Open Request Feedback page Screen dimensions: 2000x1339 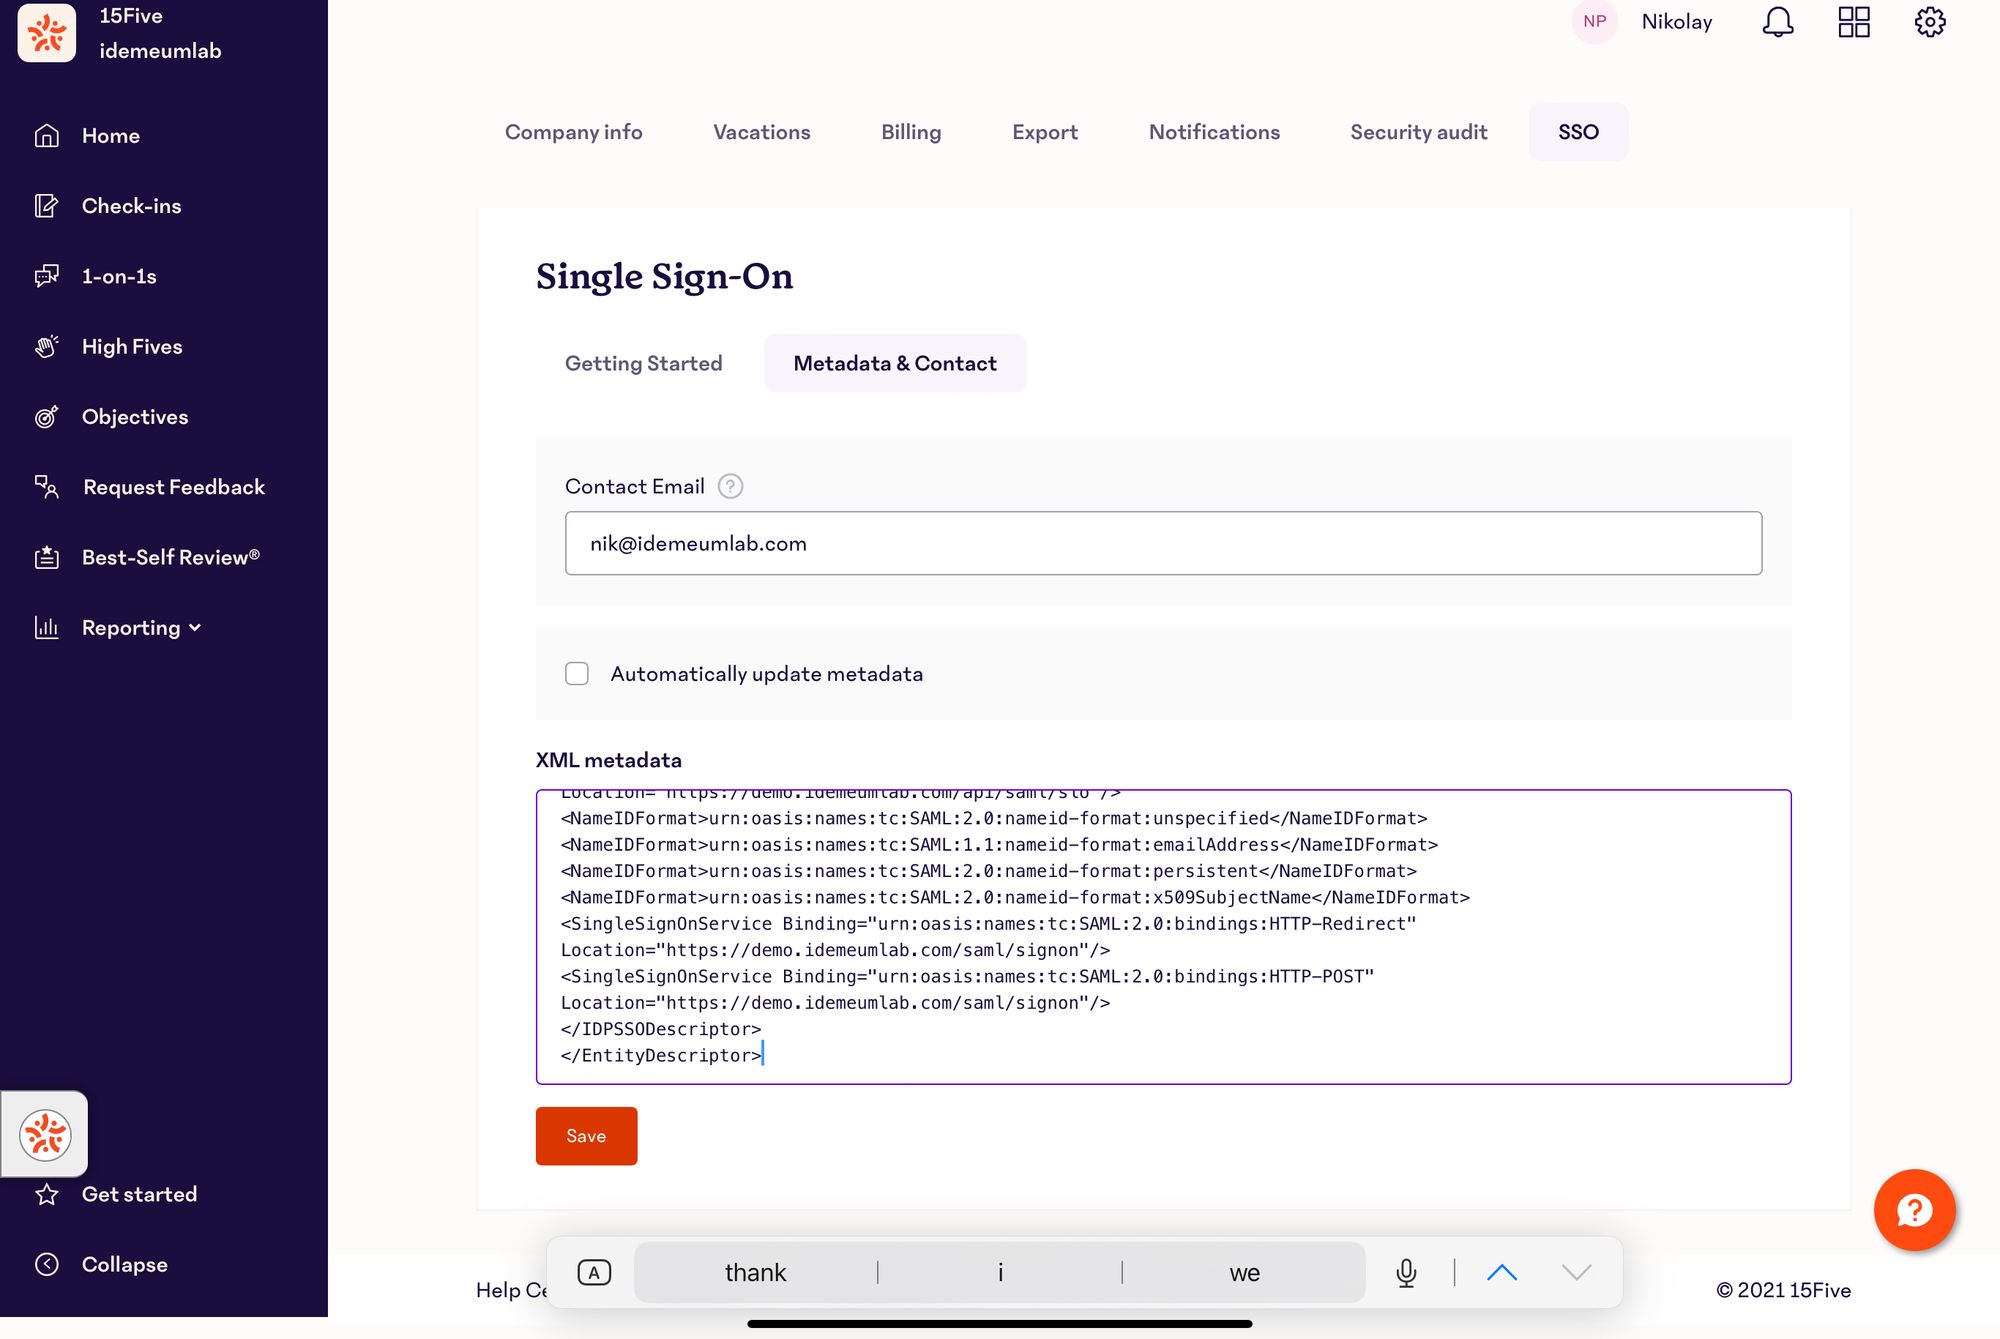[x=173, y=487]
